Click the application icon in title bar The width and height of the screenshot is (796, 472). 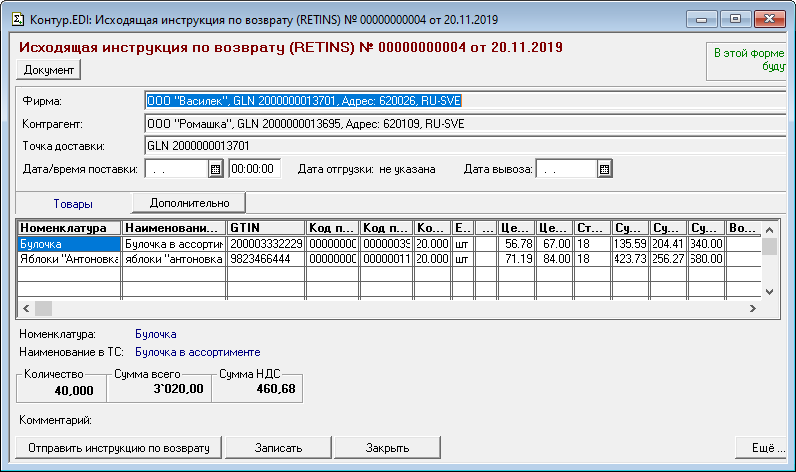point(18,19)
